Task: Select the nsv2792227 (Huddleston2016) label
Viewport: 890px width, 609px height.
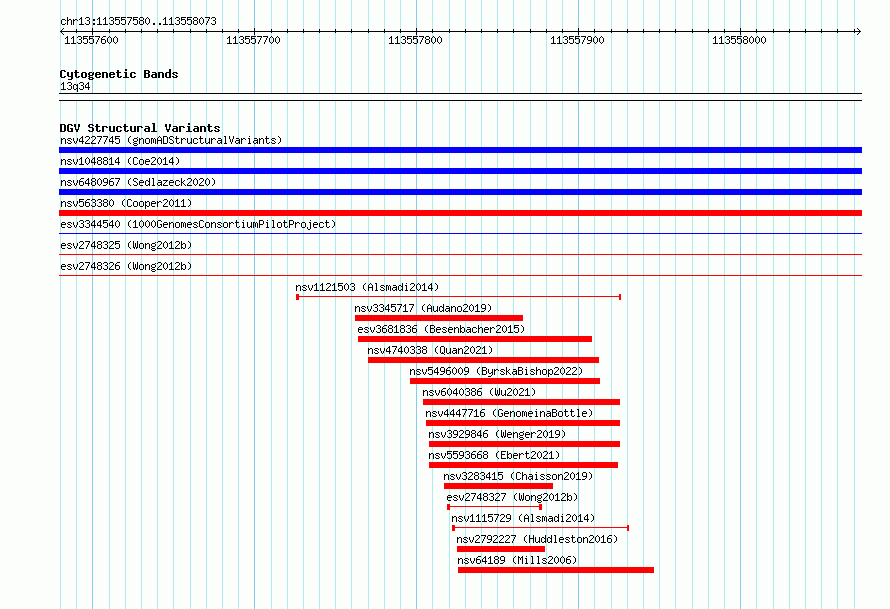Action: 537,539
